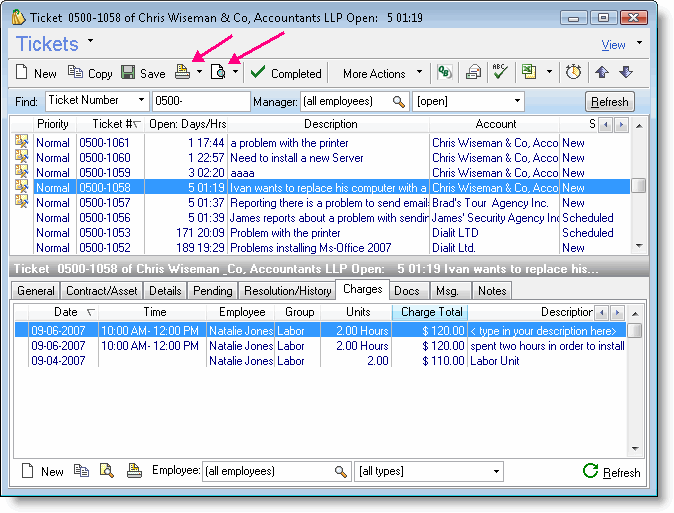Image resolution: width=674 pixels, height=513 pixels.
Task: Mark ticket as Completed
Action: [x=286, y=73]
